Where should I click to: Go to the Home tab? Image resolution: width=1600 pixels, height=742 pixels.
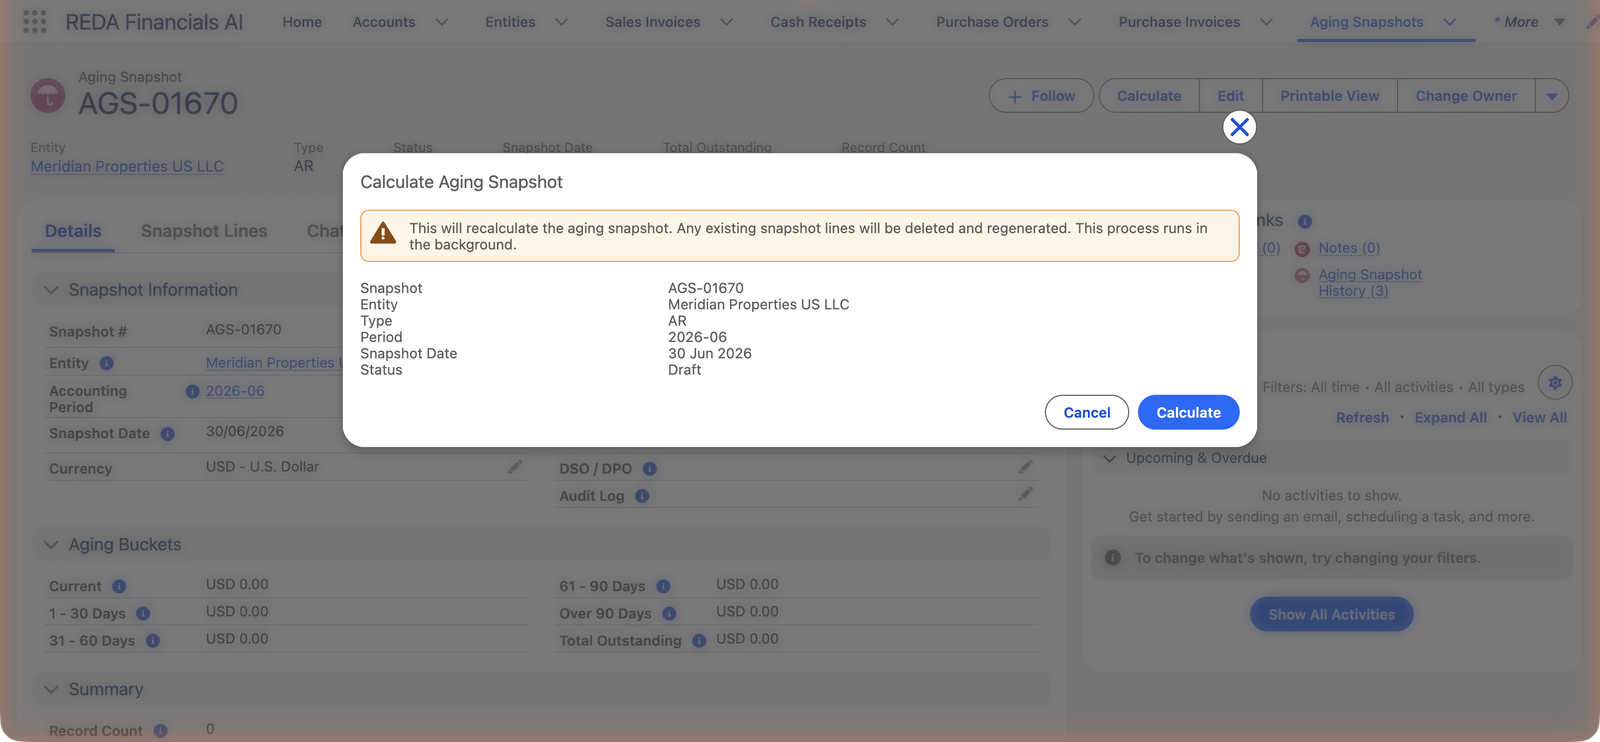pyautogui.click(x=302, y=22)
